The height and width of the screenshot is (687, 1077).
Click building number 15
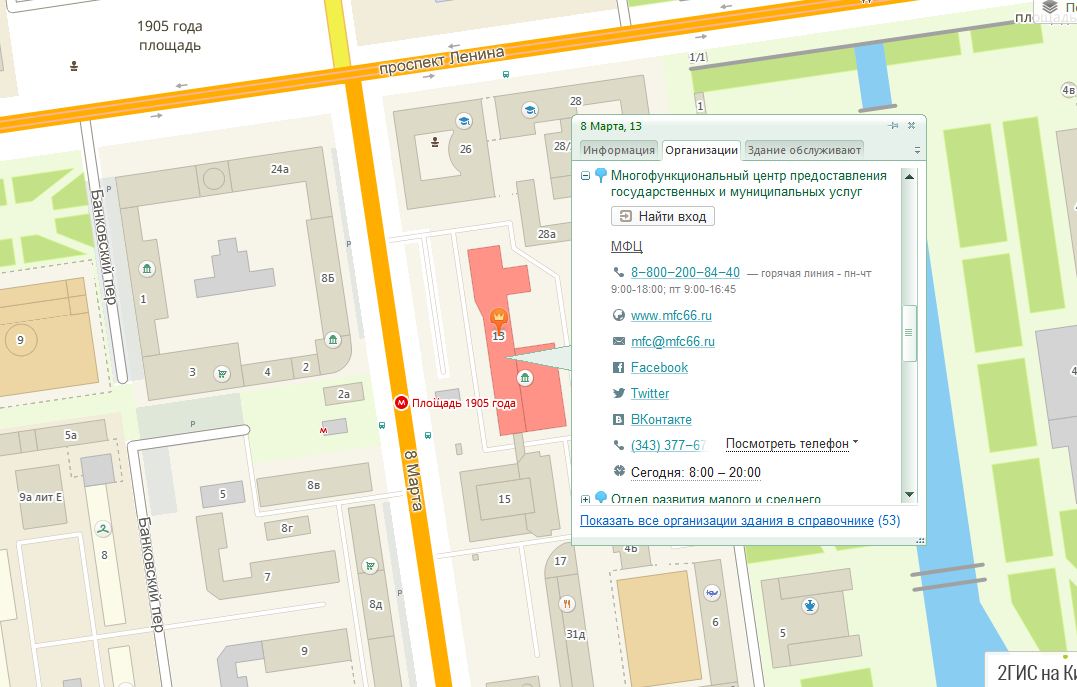coord(504,499)
